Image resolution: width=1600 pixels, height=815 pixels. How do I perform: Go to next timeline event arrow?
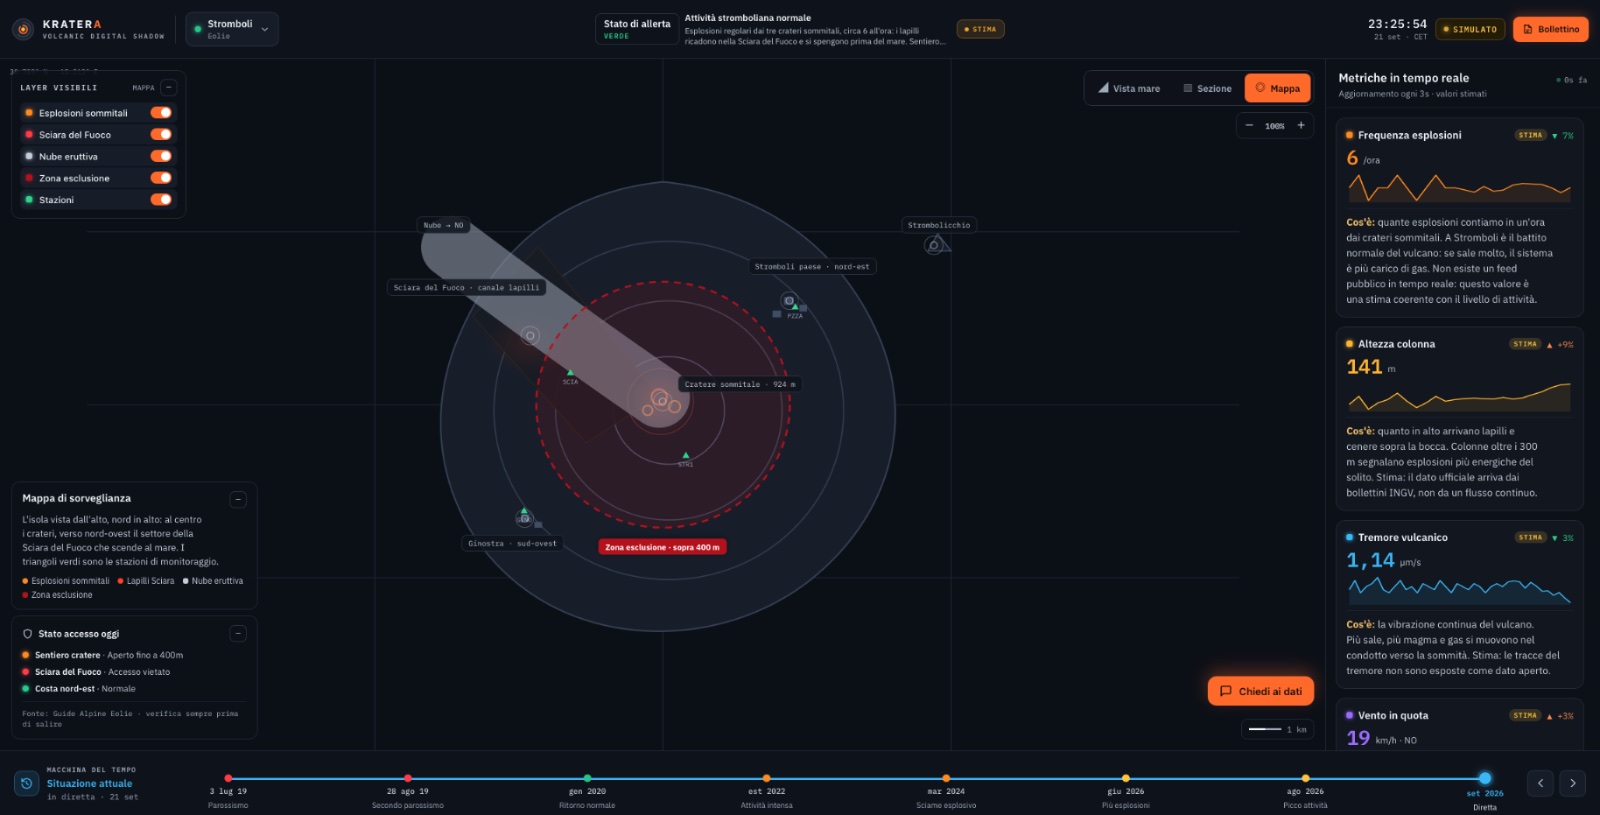click(1573, 783)
